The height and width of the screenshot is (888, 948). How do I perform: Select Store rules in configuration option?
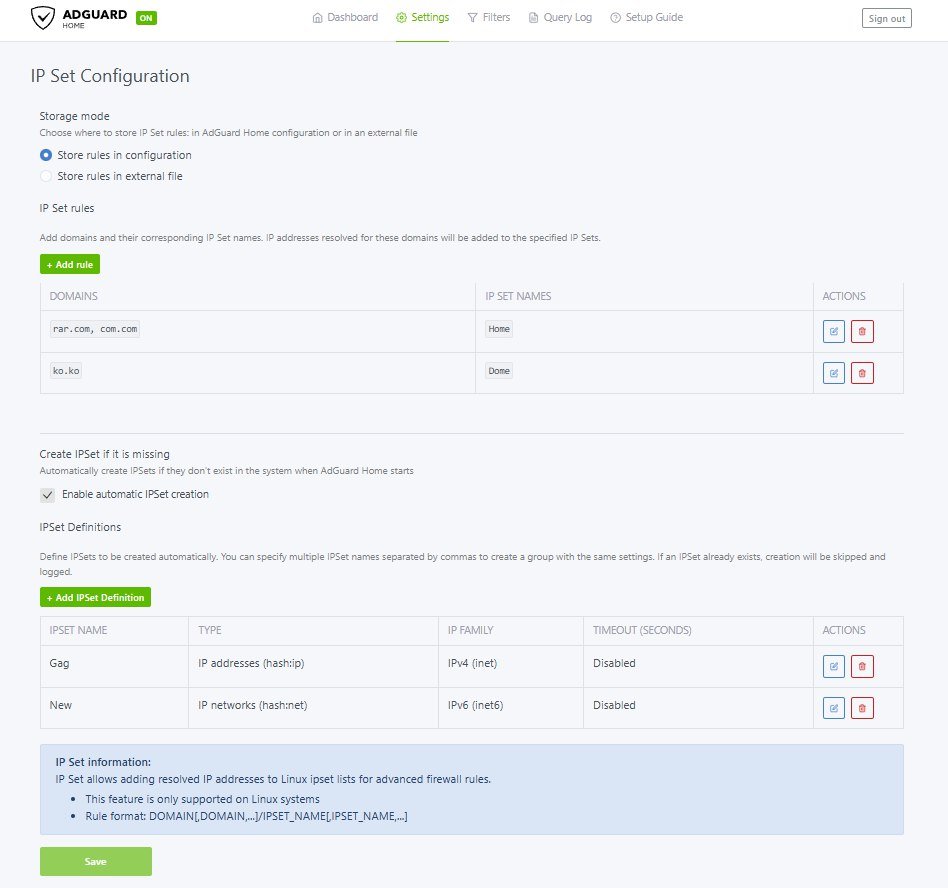click(x=46, y=155)
